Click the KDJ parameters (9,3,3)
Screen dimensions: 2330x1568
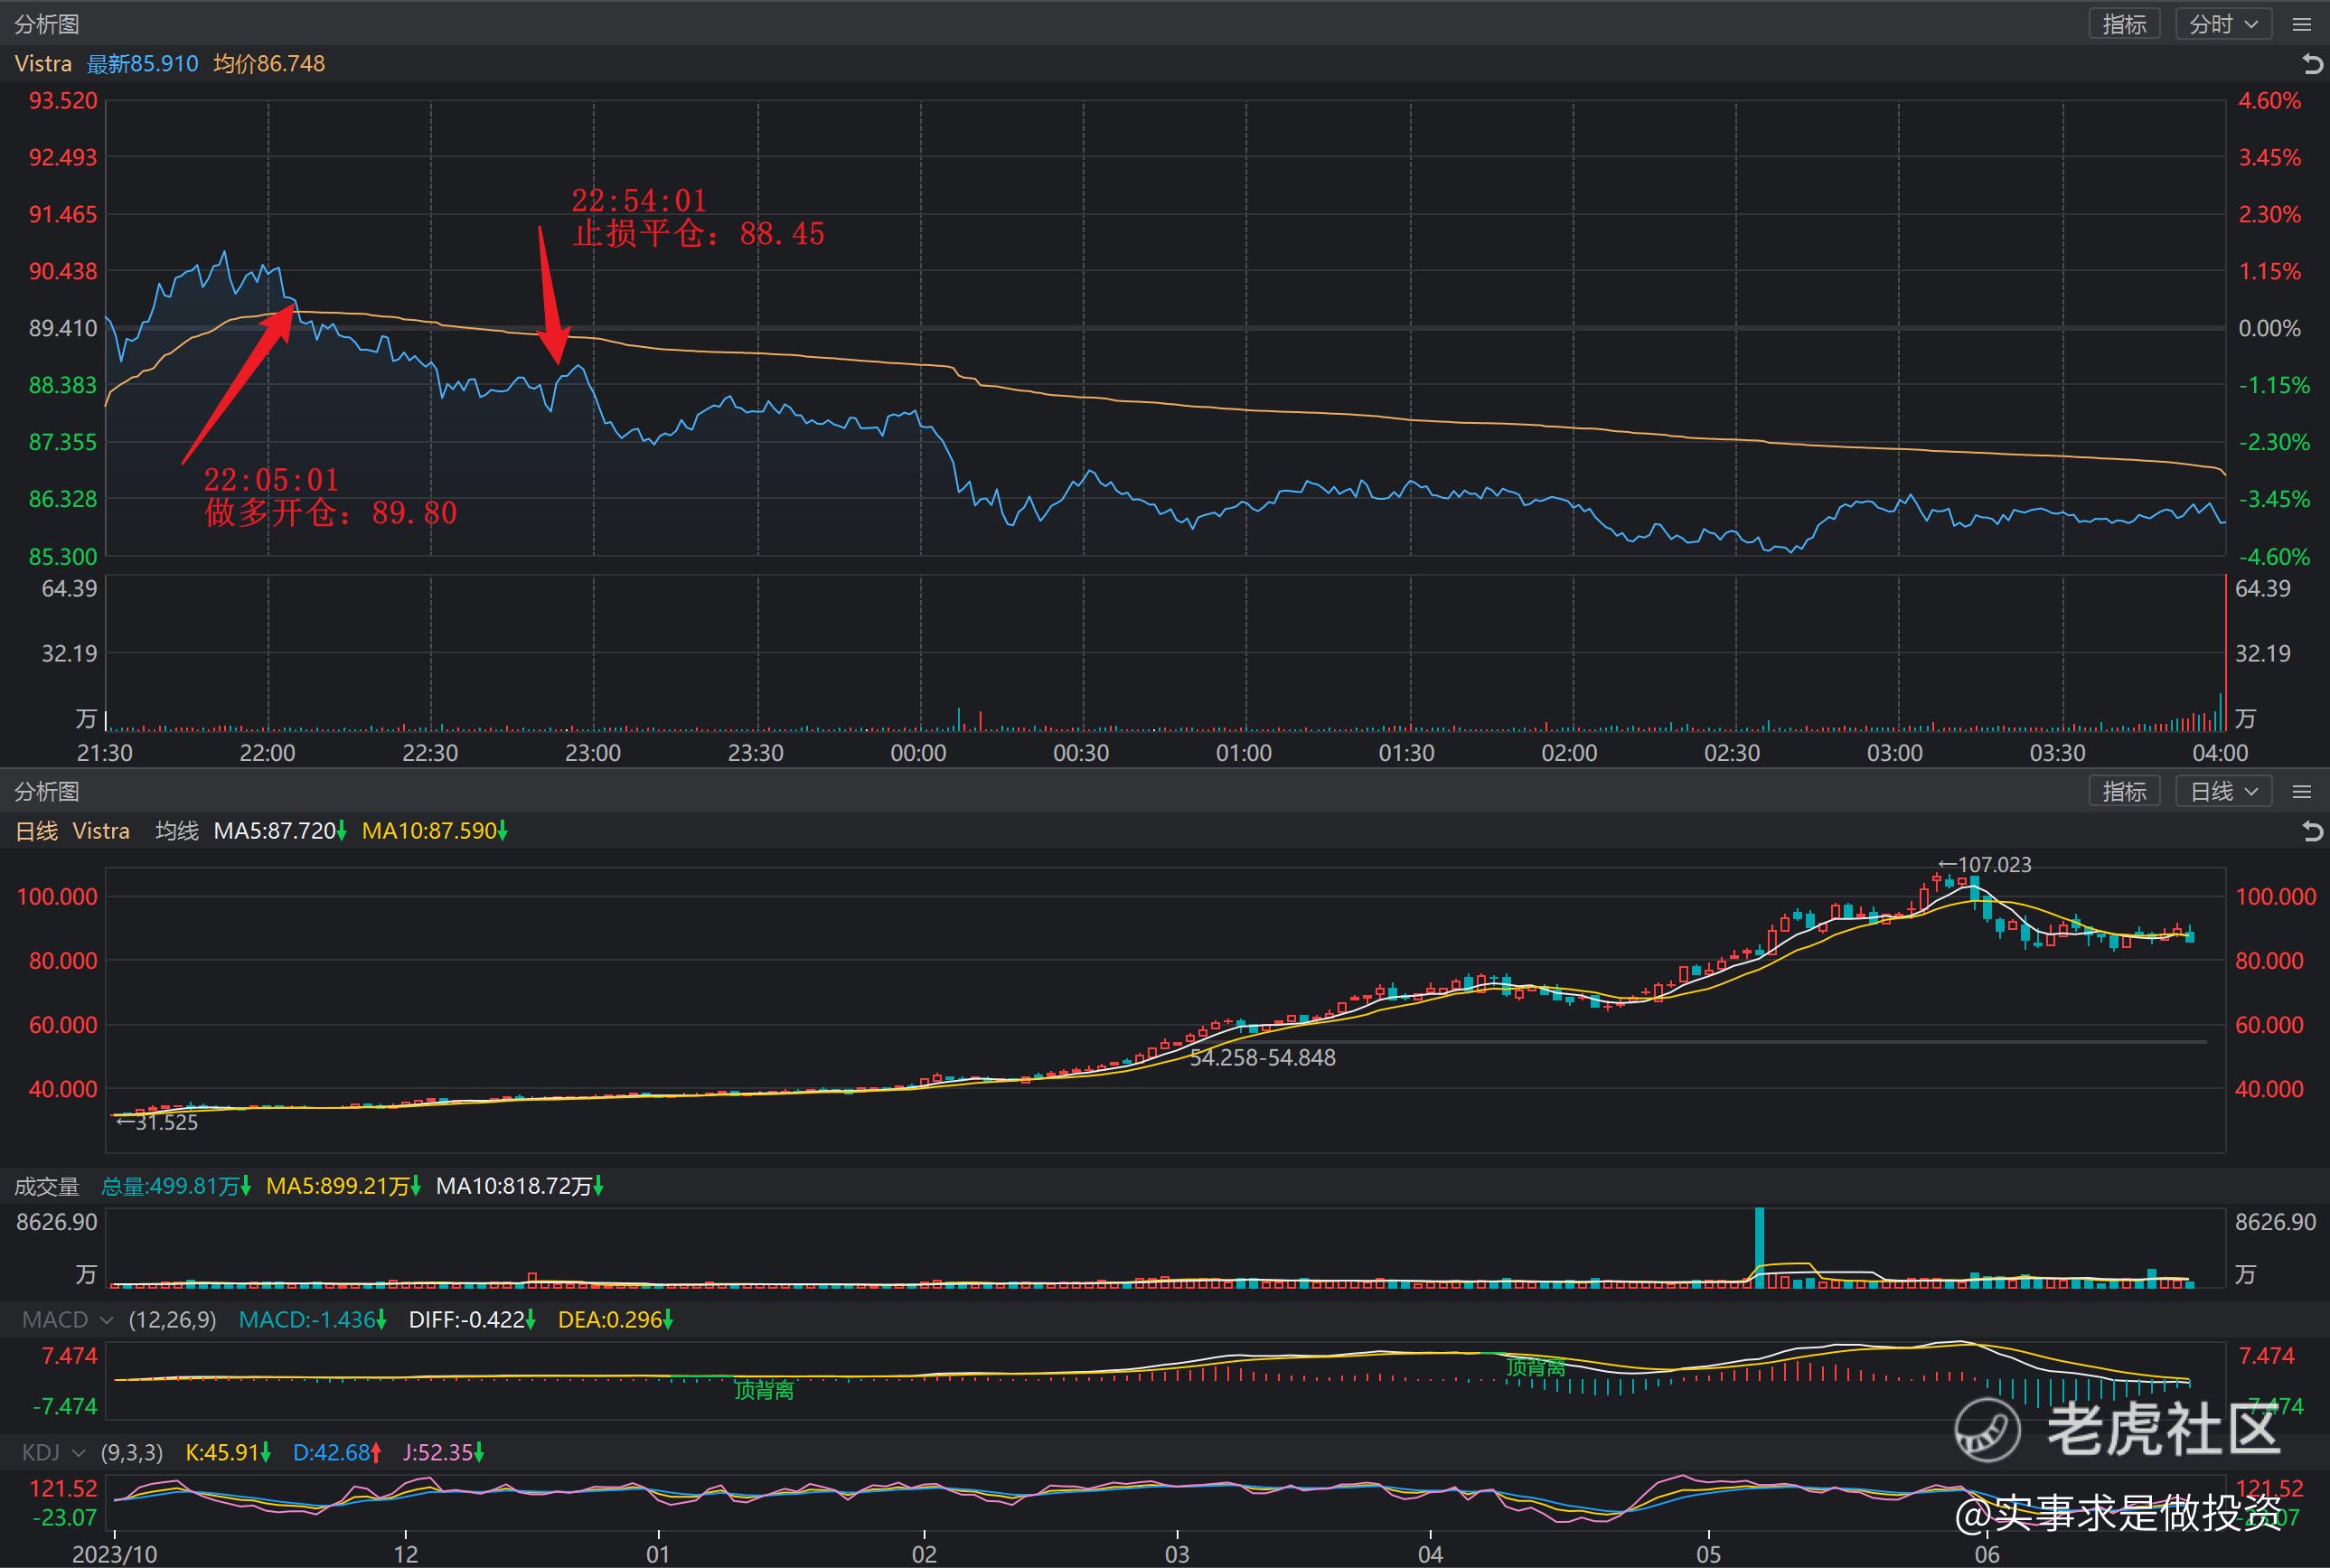tap(133, 1452)
